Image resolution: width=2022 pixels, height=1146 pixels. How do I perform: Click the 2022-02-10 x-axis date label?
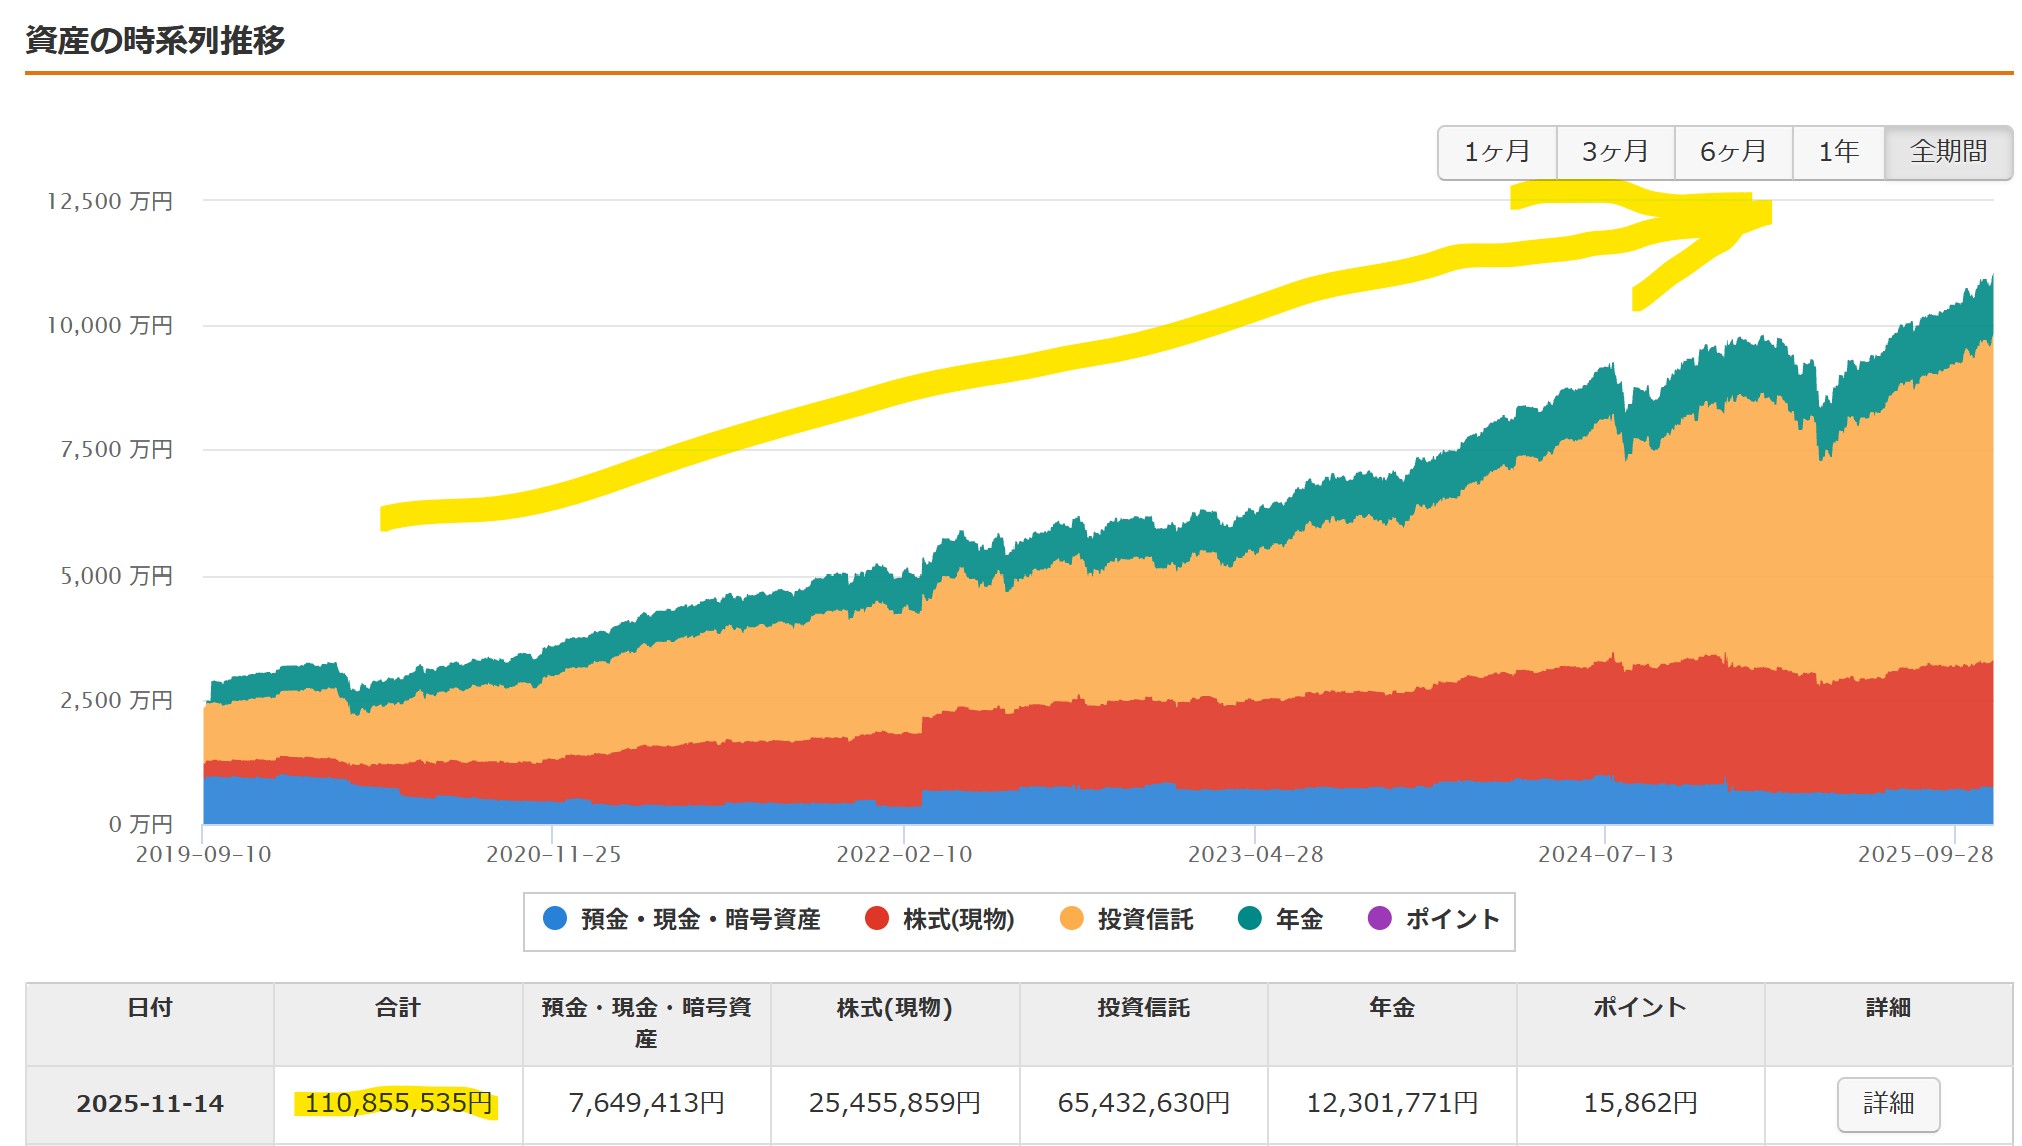(904, 854)
